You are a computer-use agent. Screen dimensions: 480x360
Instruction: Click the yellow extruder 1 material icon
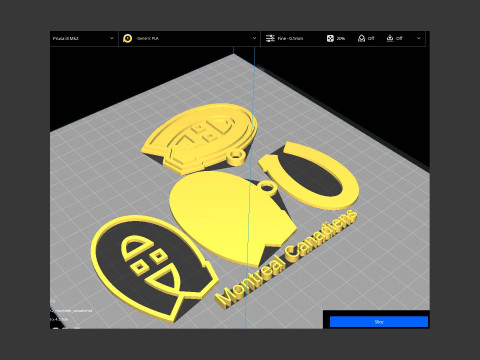click(x=127, y=38)
